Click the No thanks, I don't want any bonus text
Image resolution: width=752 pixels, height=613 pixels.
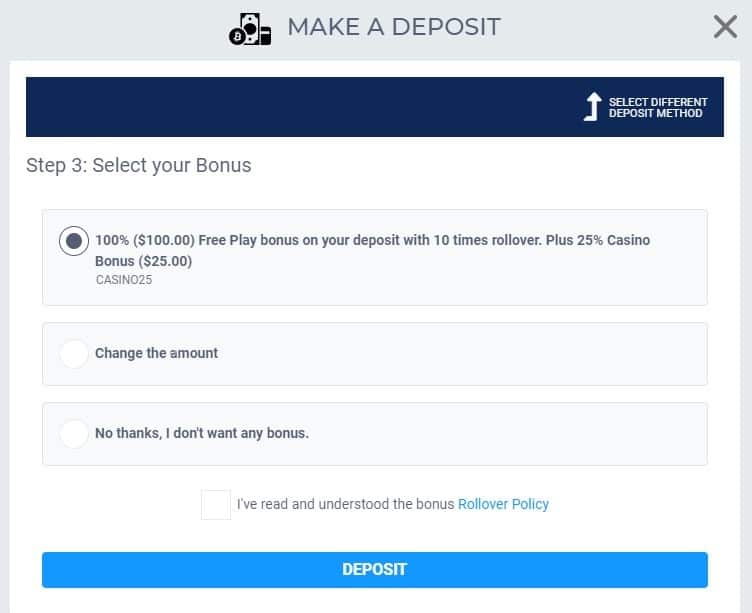[x=202, y=433]
